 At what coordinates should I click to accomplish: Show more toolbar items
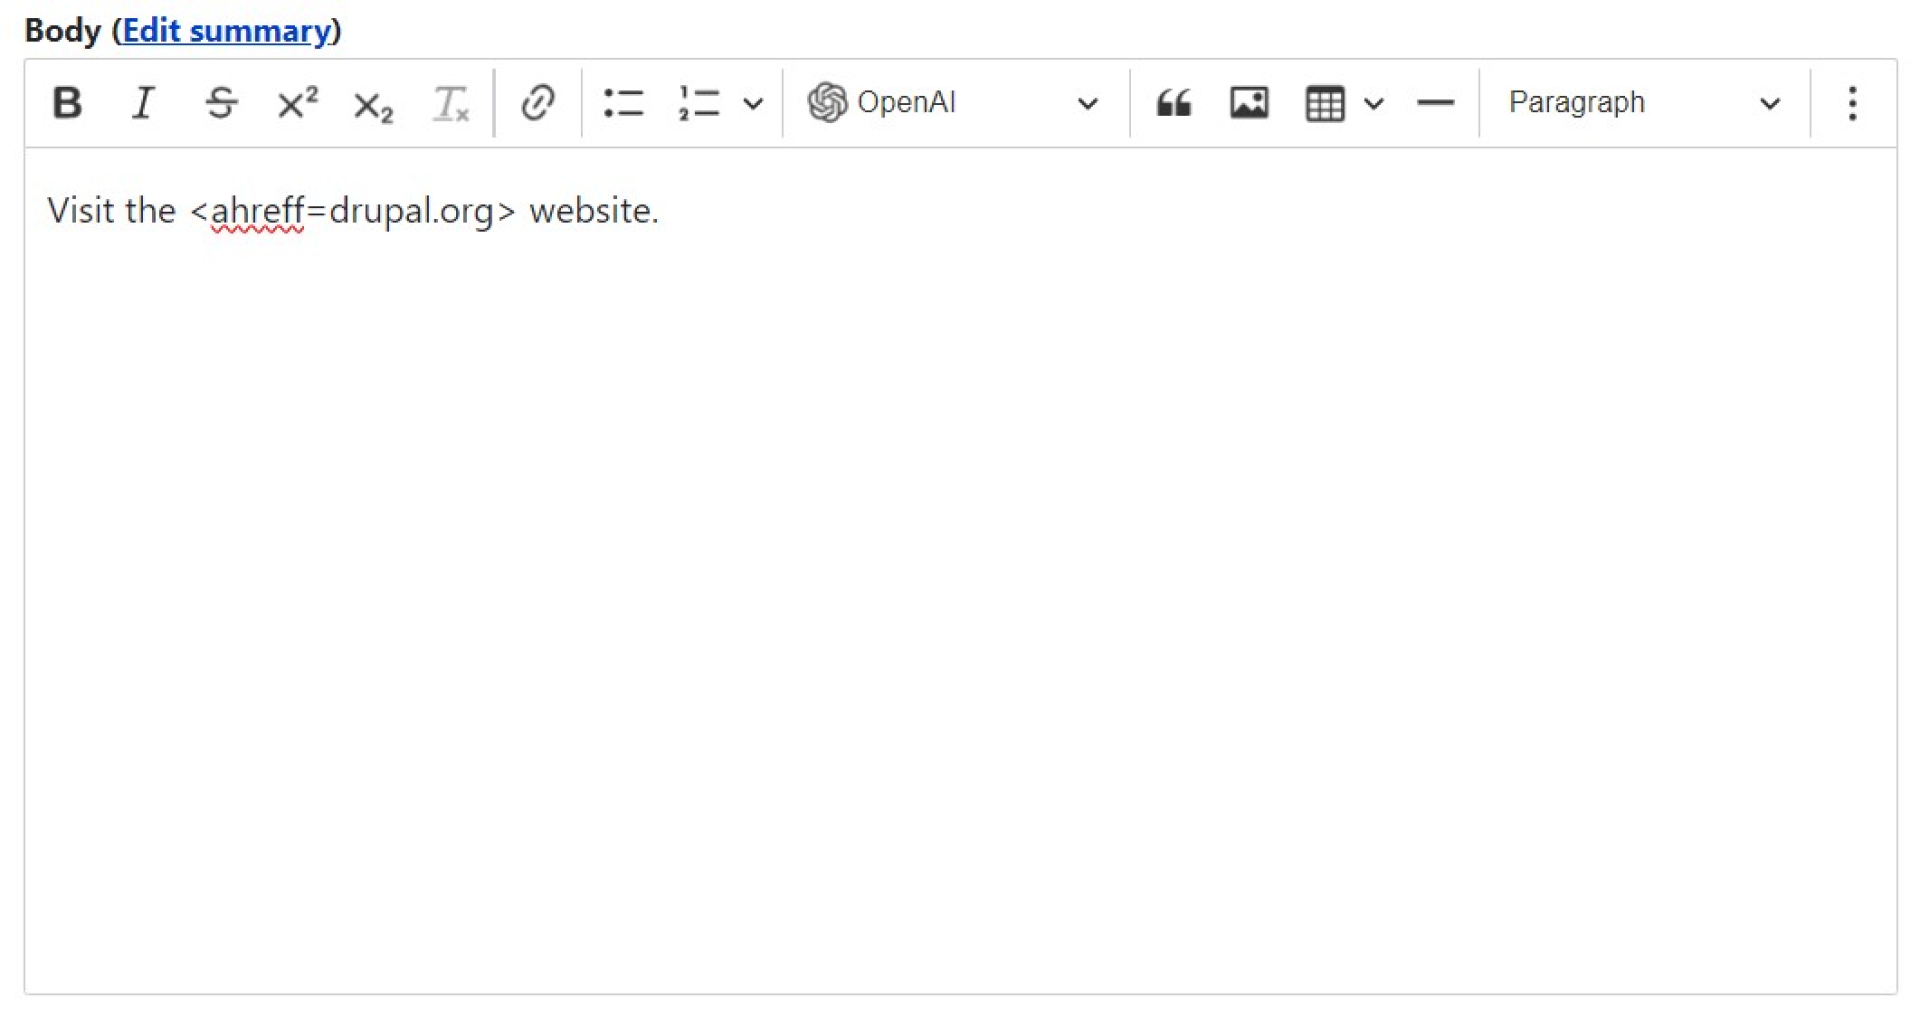pyautogui.click(x=1852, y=103)
